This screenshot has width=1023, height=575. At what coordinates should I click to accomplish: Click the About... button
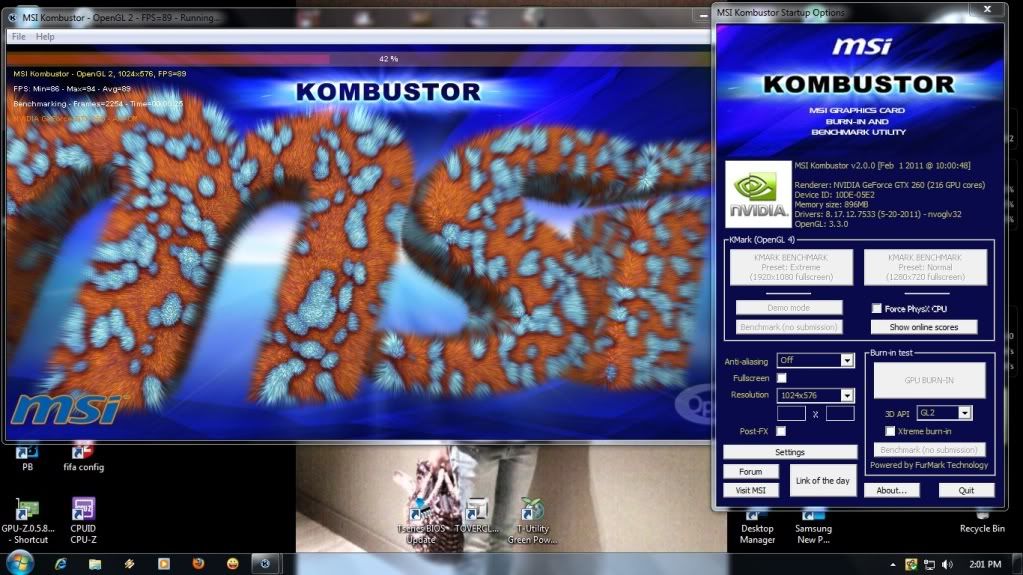[x=891, y=490]
